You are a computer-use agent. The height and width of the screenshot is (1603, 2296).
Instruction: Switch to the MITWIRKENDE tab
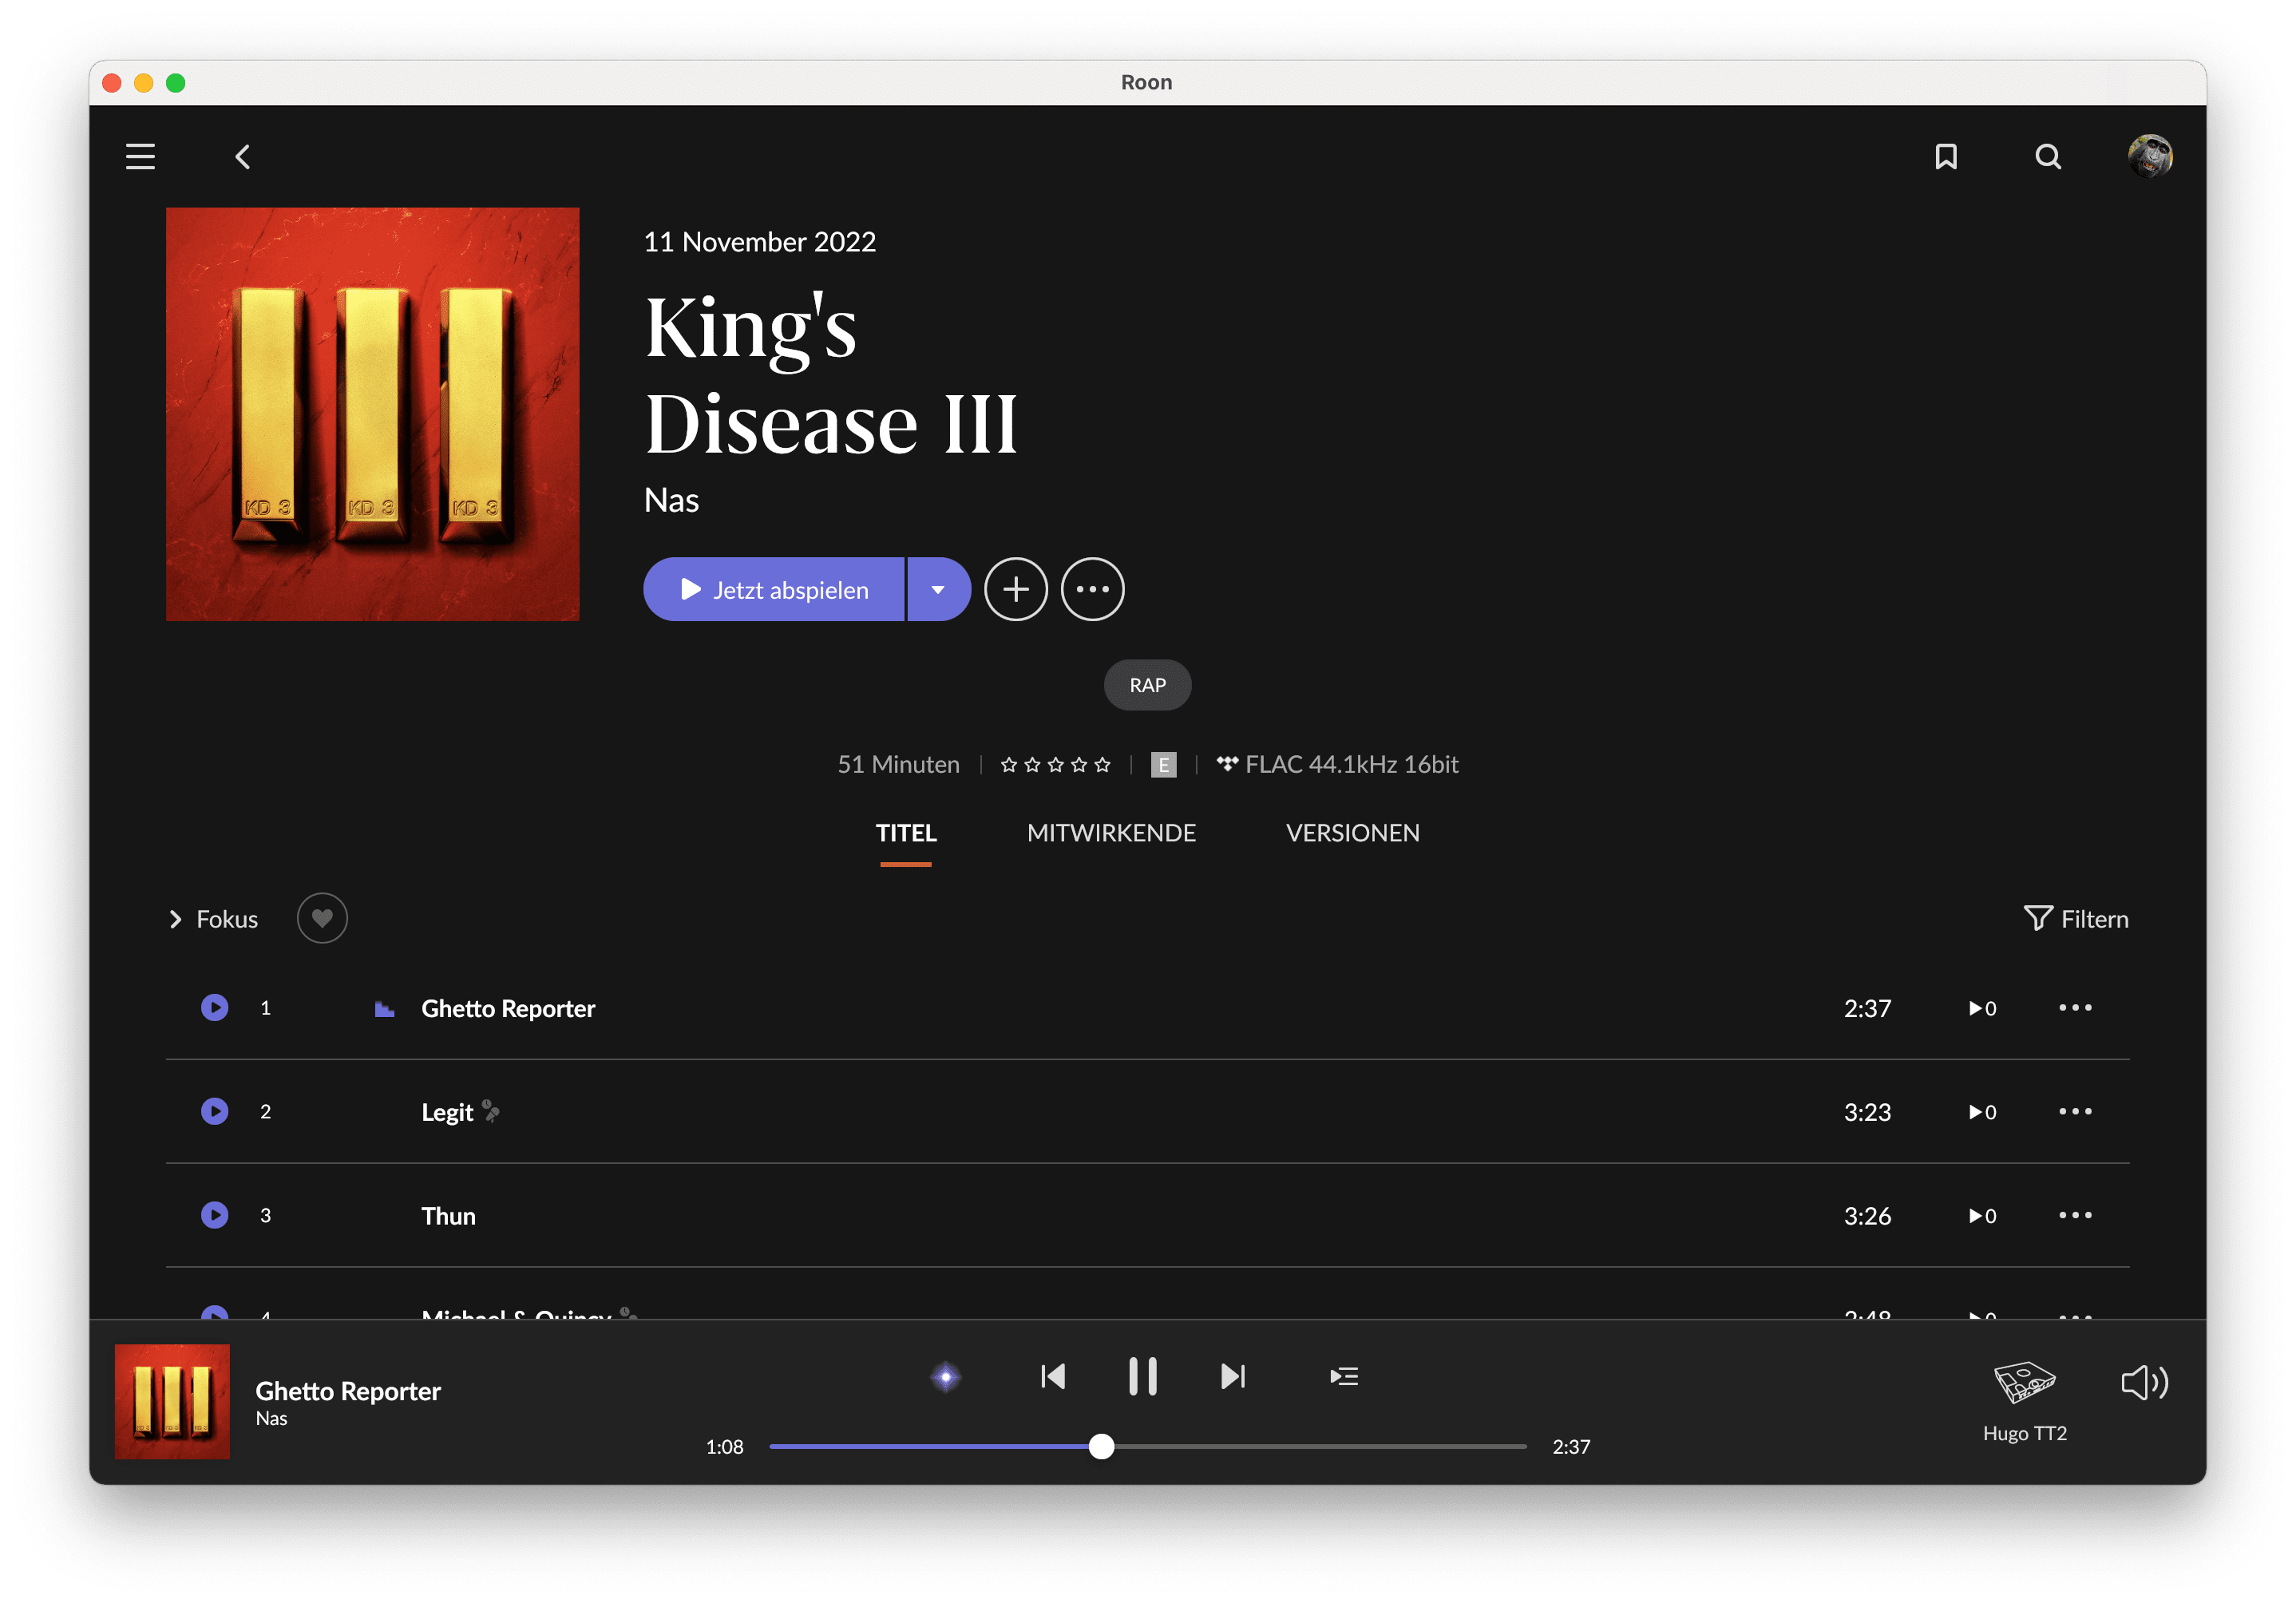(1111, 833)
